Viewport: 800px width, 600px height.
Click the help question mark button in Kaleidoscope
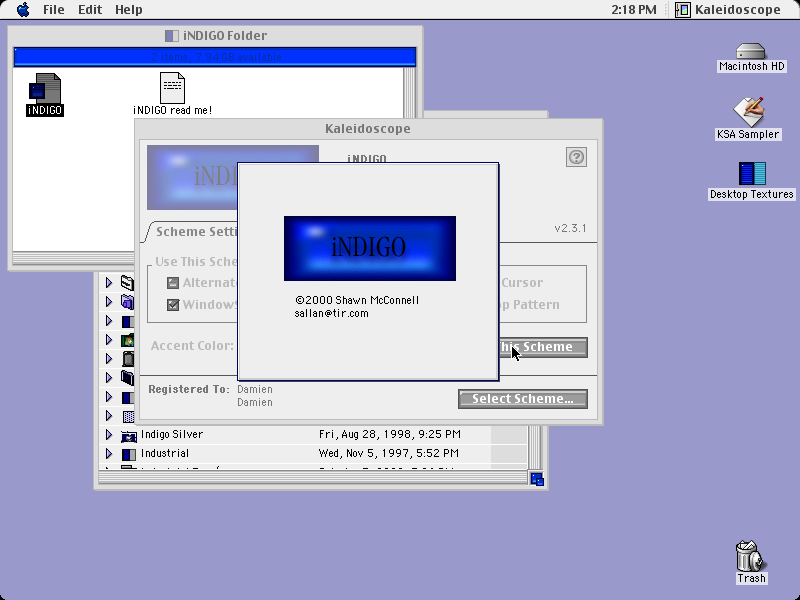pos(577,157)
